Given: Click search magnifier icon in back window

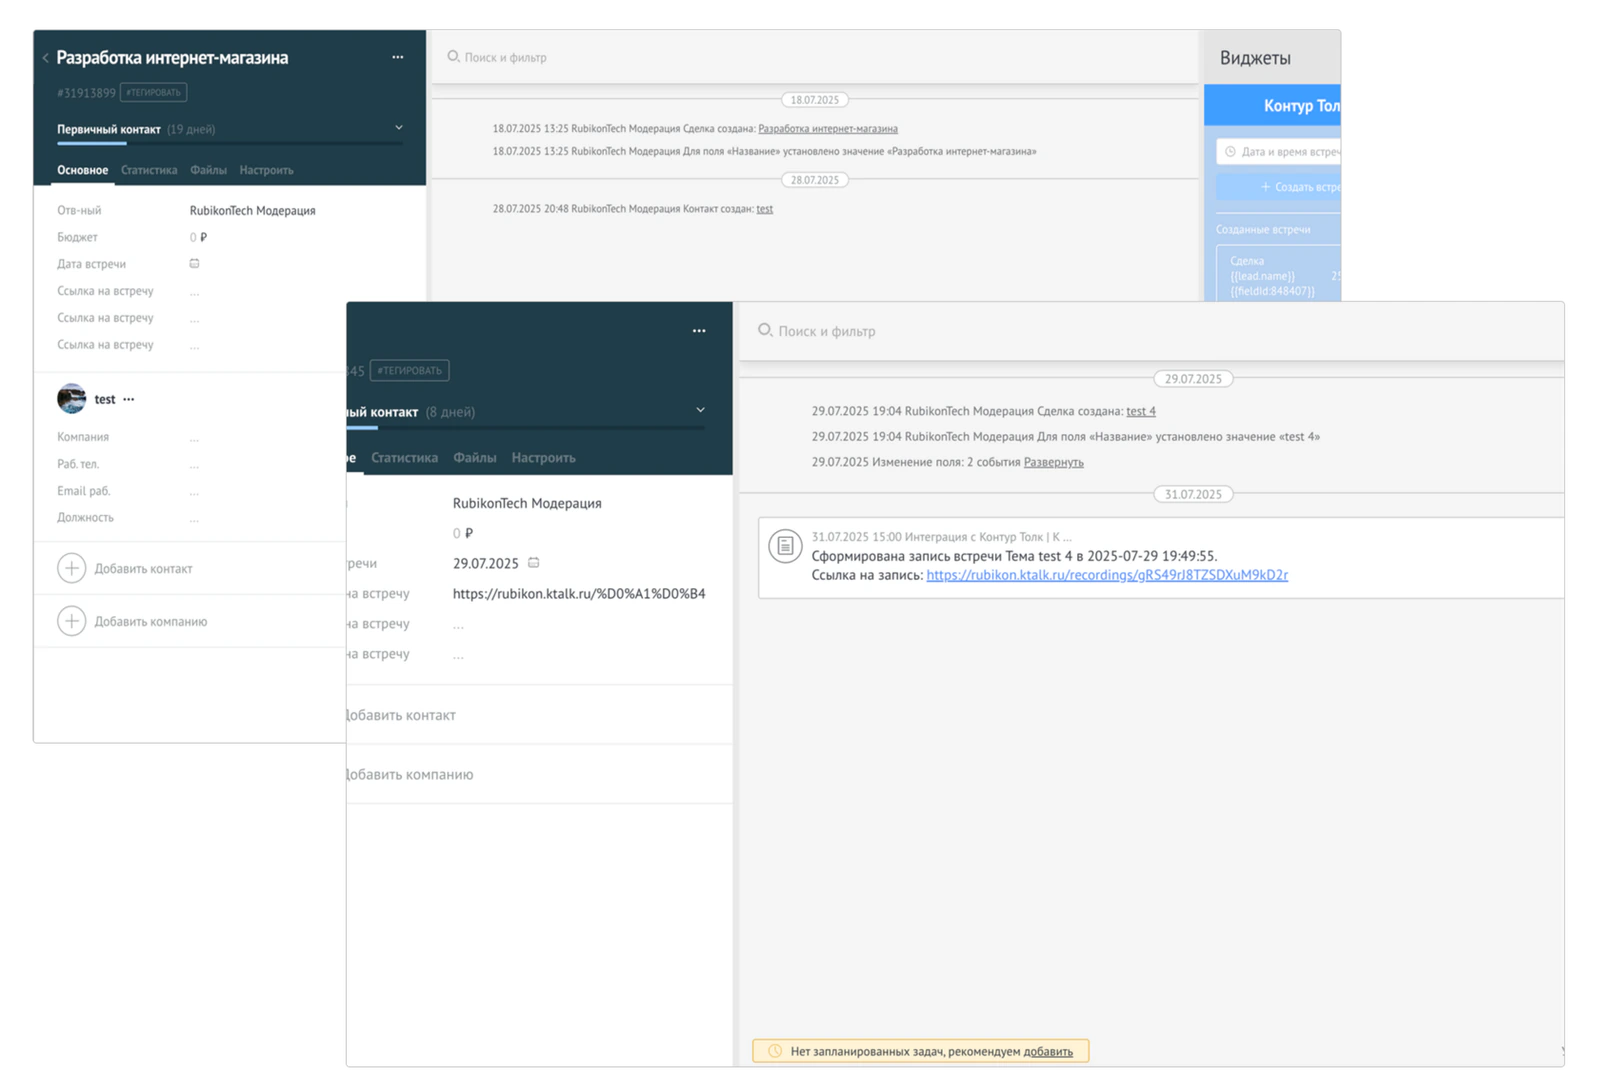Looking at the screenshot, I should click(453, 57).
